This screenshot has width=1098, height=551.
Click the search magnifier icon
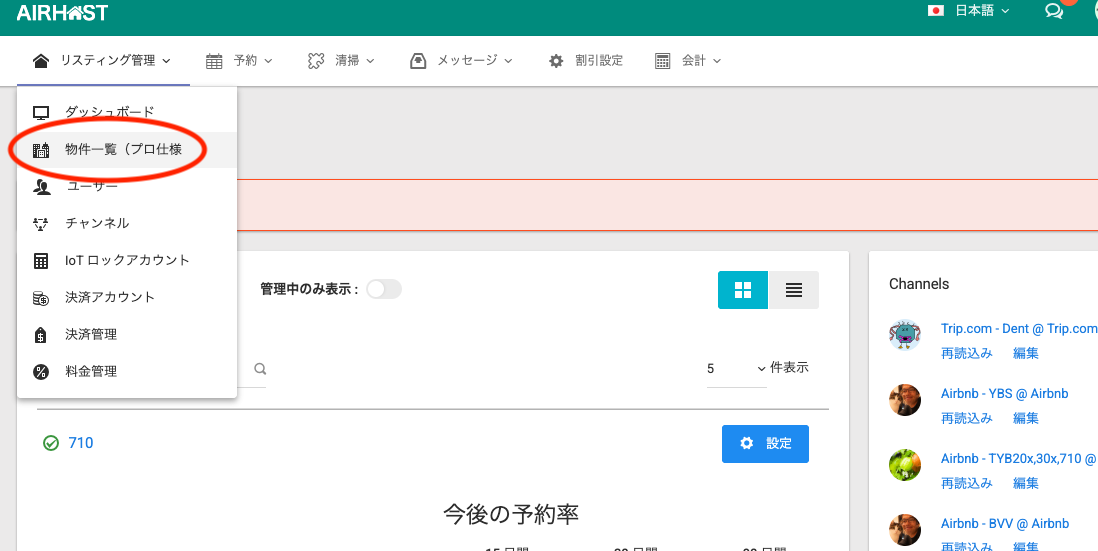coord(260,369)
